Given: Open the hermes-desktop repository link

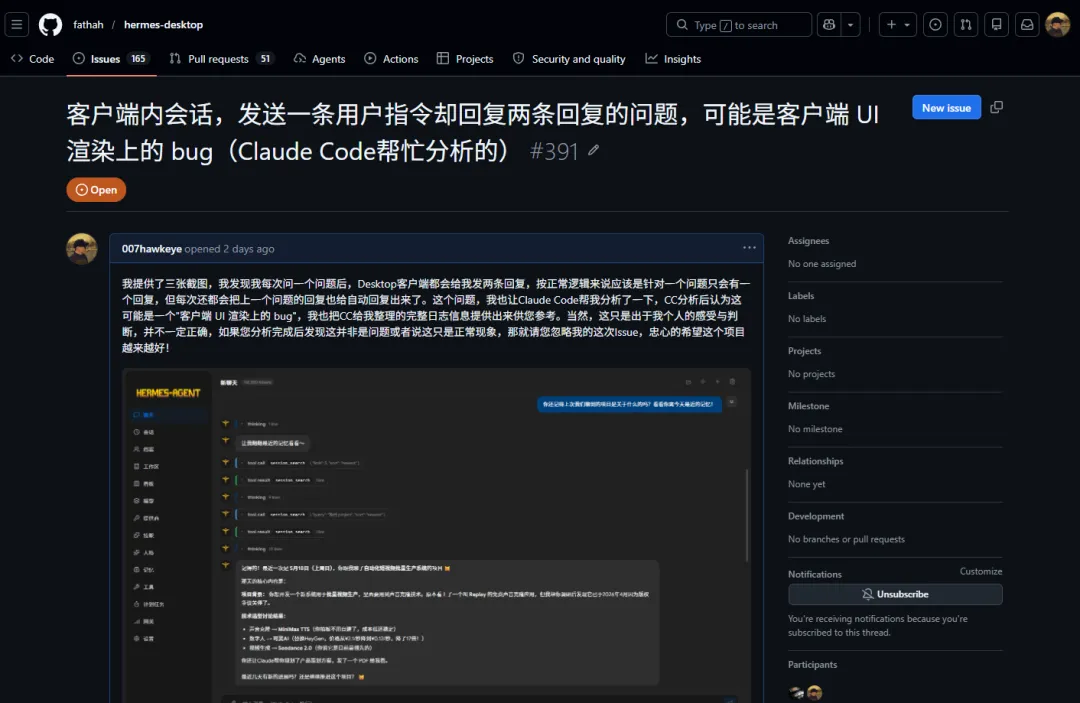Looking at the screenshot, I should [163, 25].
